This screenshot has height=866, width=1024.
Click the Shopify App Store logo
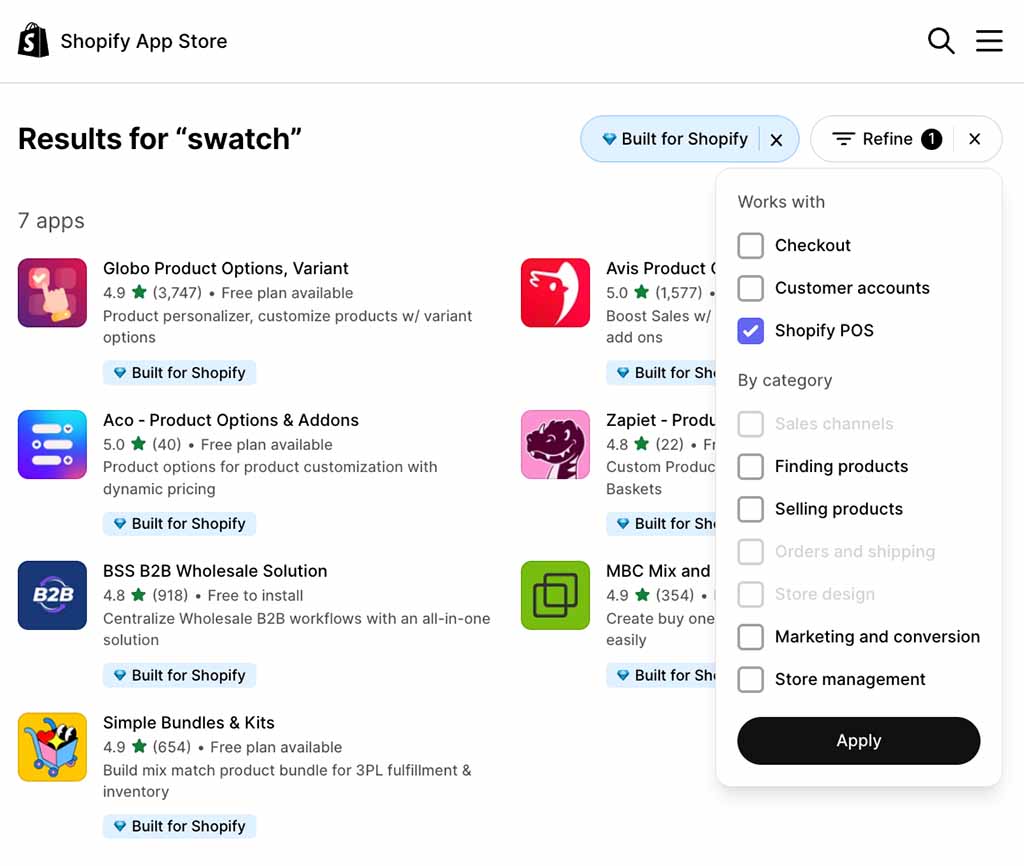[x=120, y=41]
